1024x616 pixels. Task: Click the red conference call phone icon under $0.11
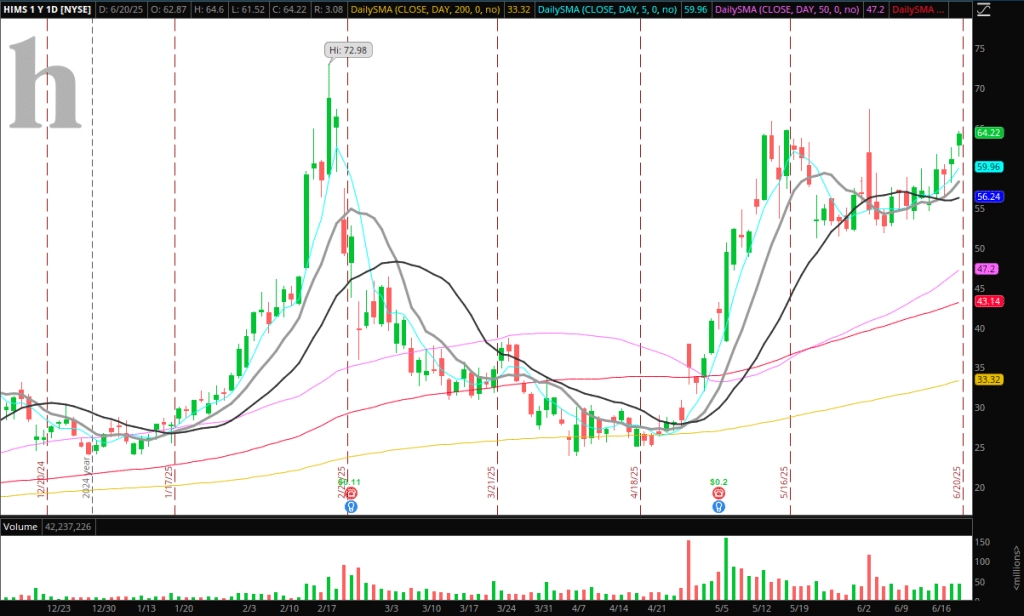tap(351, 493)
